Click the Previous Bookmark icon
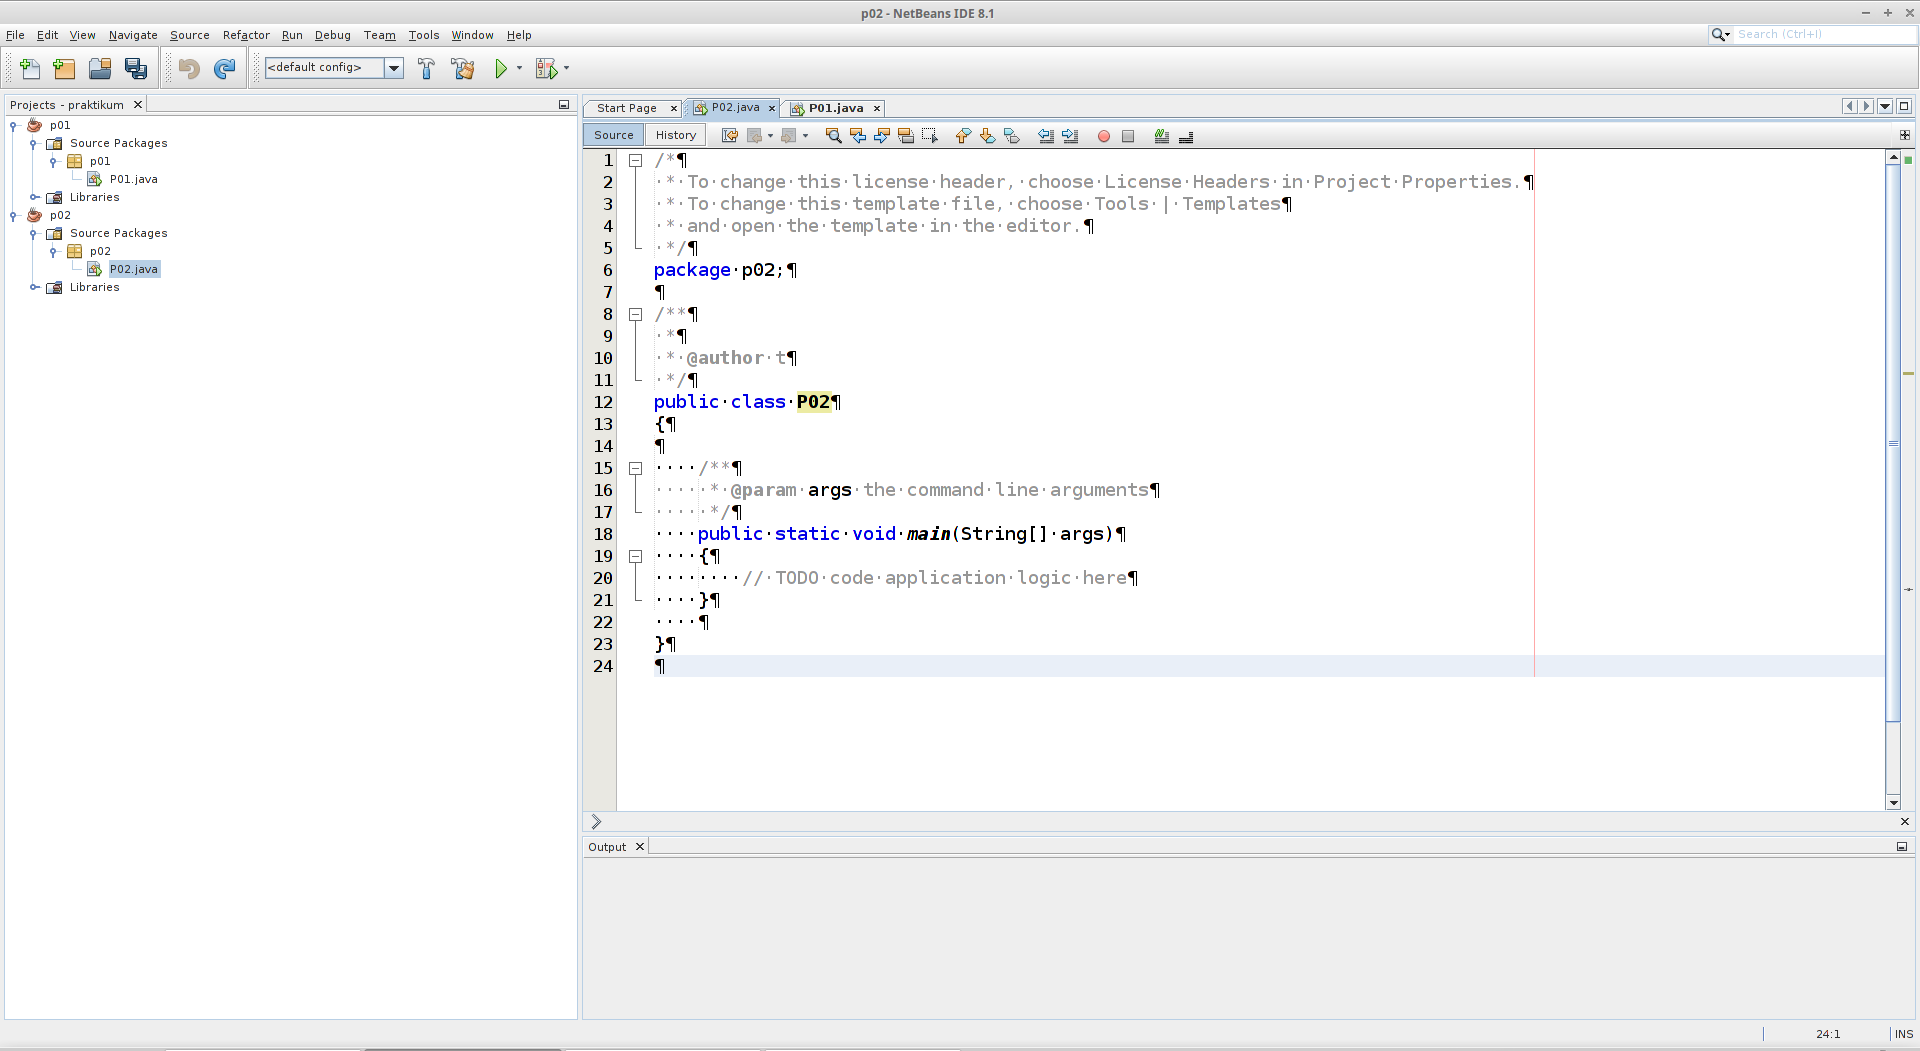1920x1051 pixels. (963, 136)
